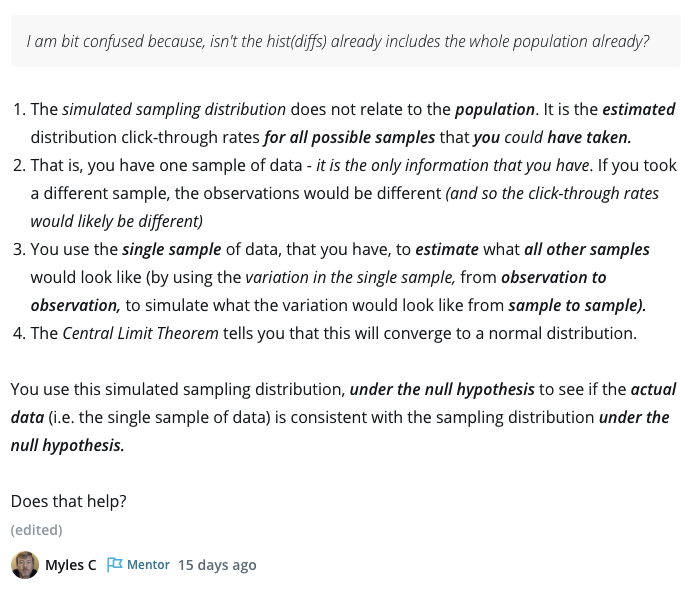Click the bold word 'population' in item 1
The image size is (691, 592).
point(494,109)
